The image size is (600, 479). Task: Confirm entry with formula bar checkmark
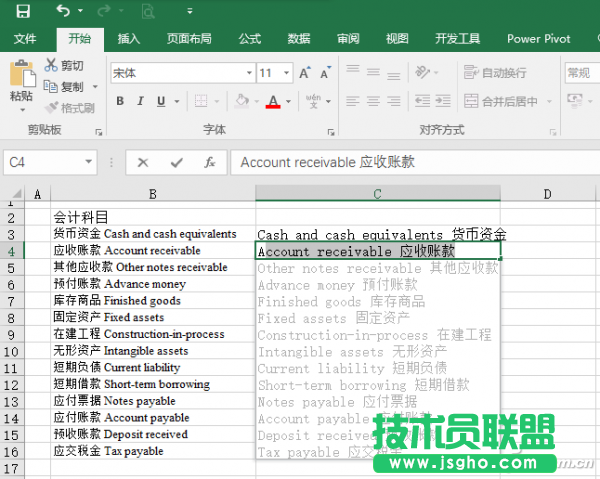pyautogui.click(x=177, y=163)
